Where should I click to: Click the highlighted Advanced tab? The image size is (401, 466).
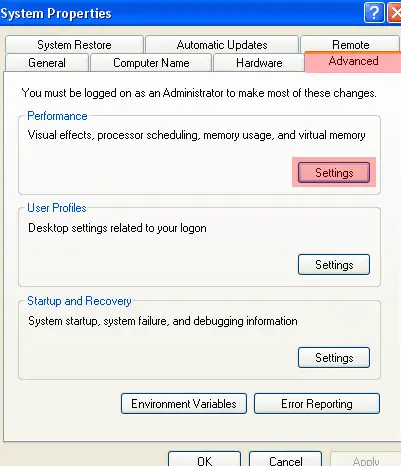click(353, 61)
